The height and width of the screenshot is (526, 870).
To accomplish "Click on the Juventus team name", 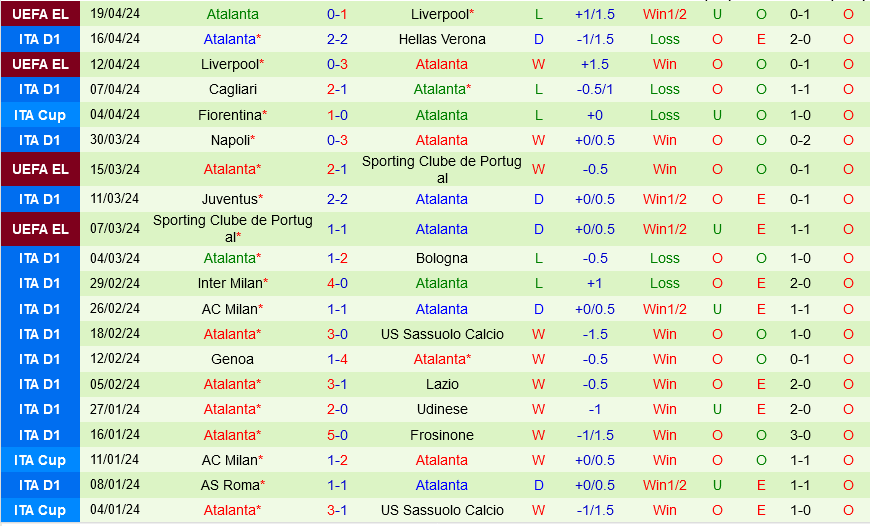I will point(229,199).
